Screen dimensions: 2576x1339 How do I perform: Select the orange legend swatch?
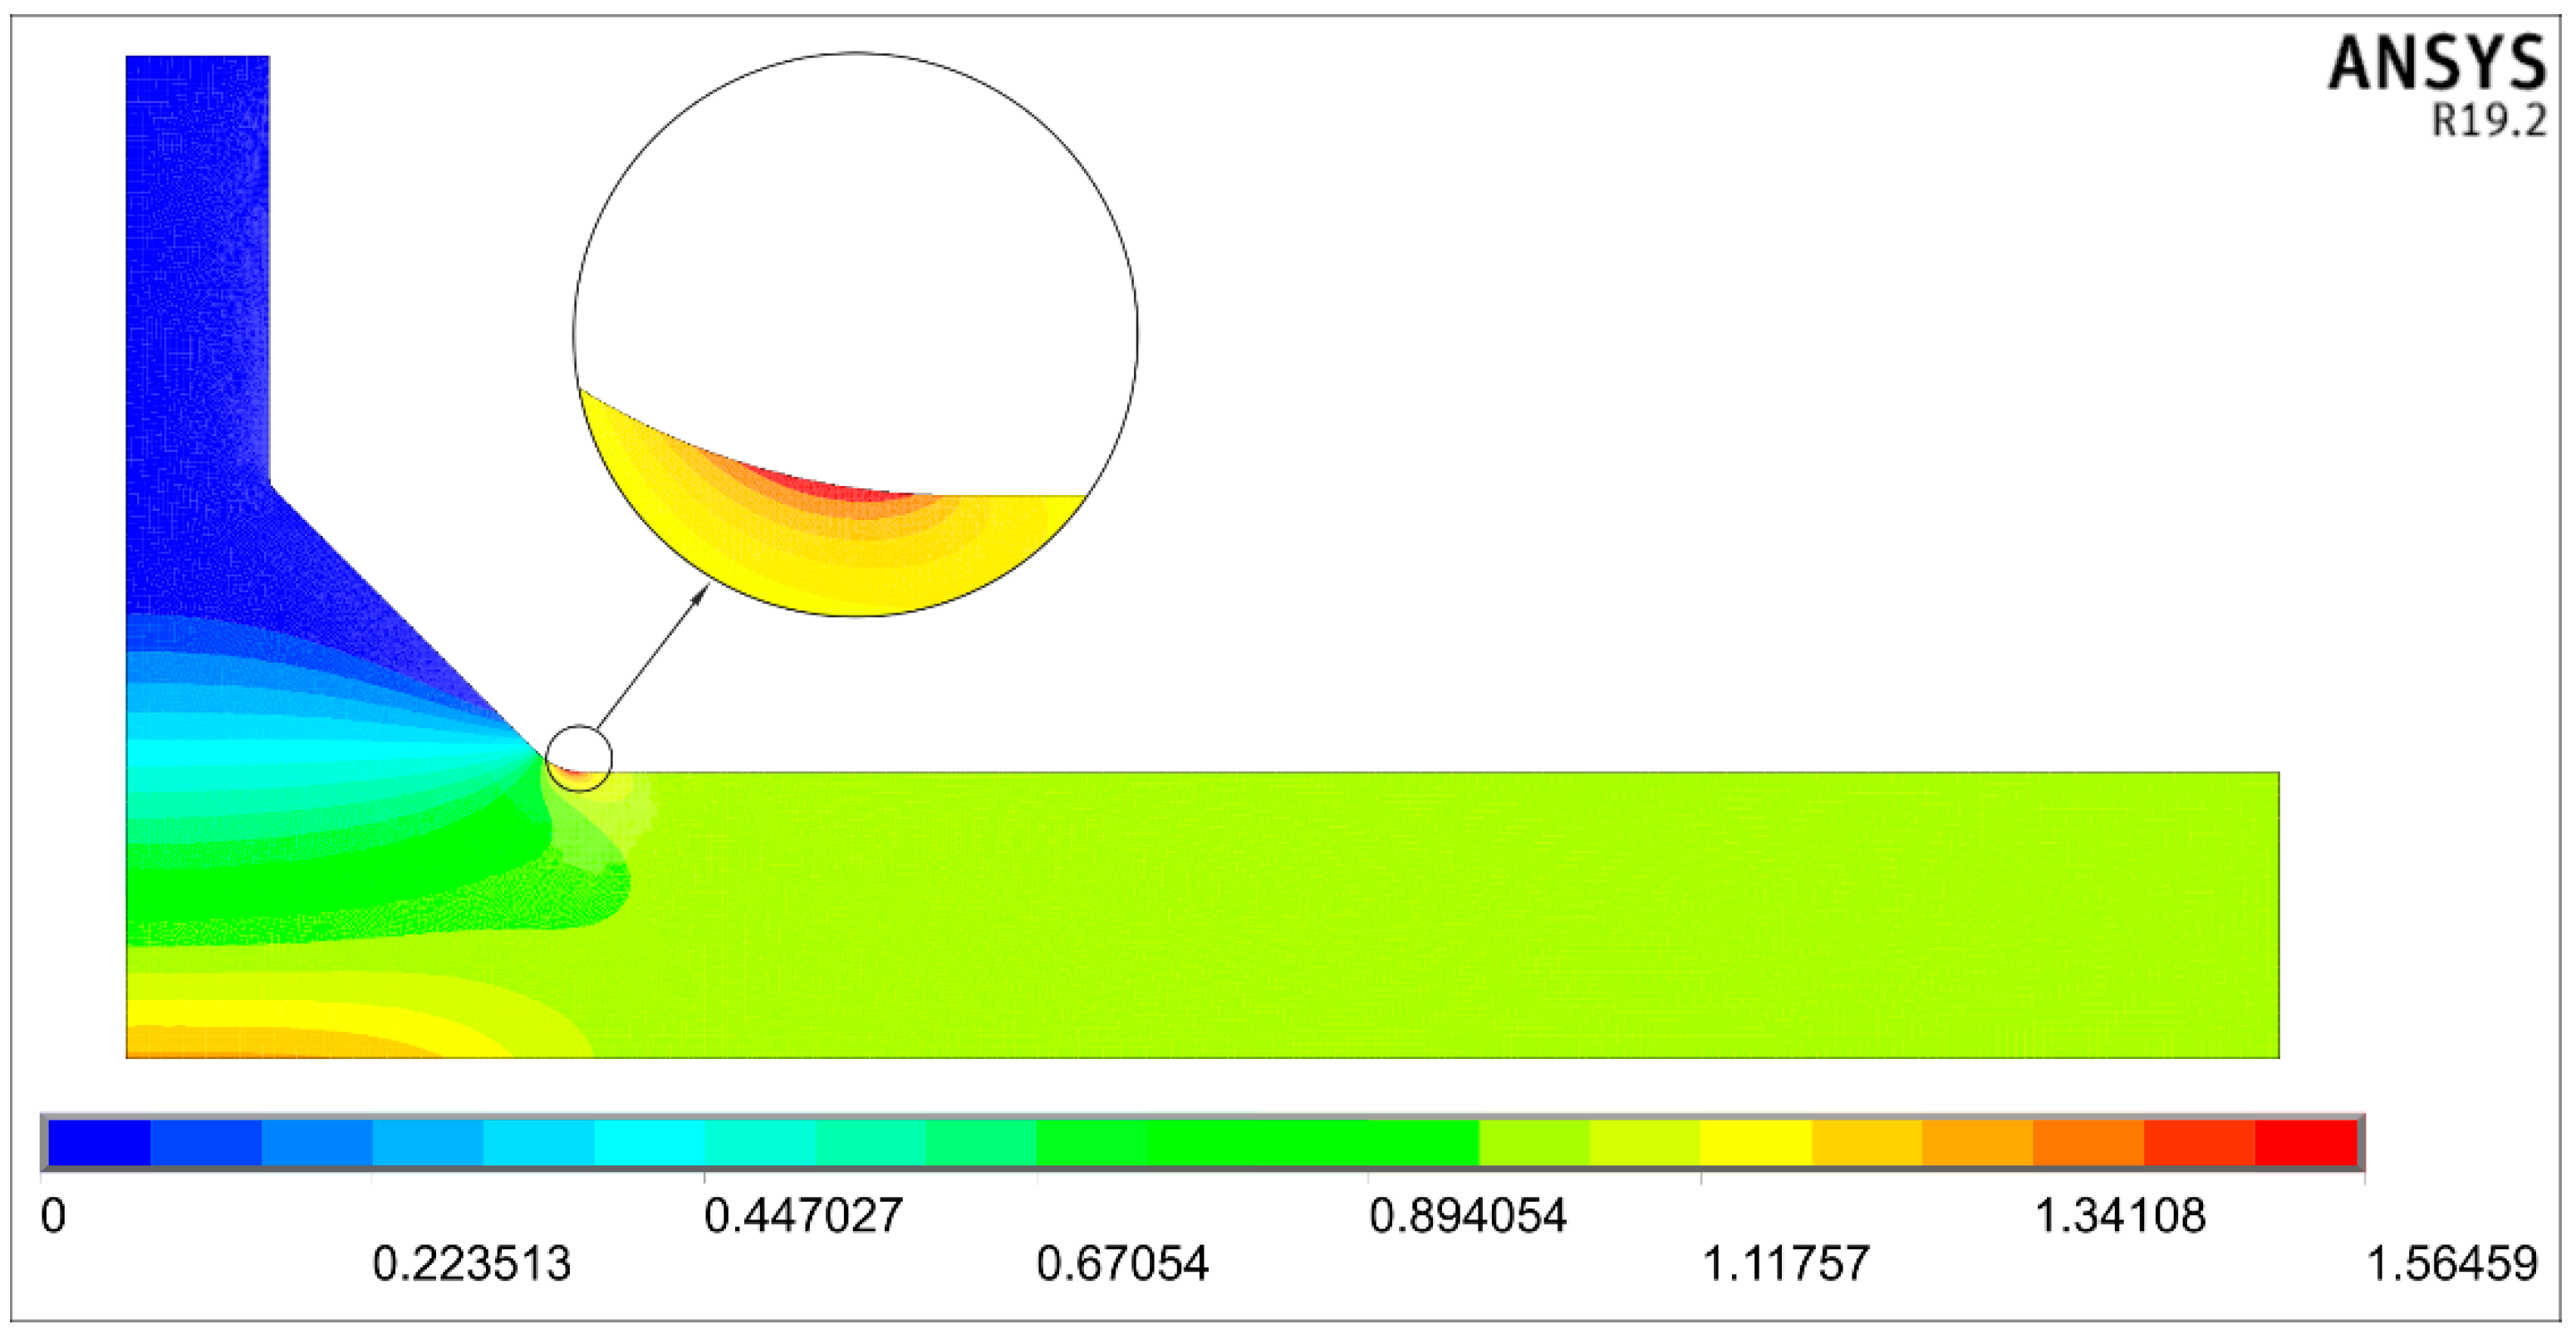1977,1142
